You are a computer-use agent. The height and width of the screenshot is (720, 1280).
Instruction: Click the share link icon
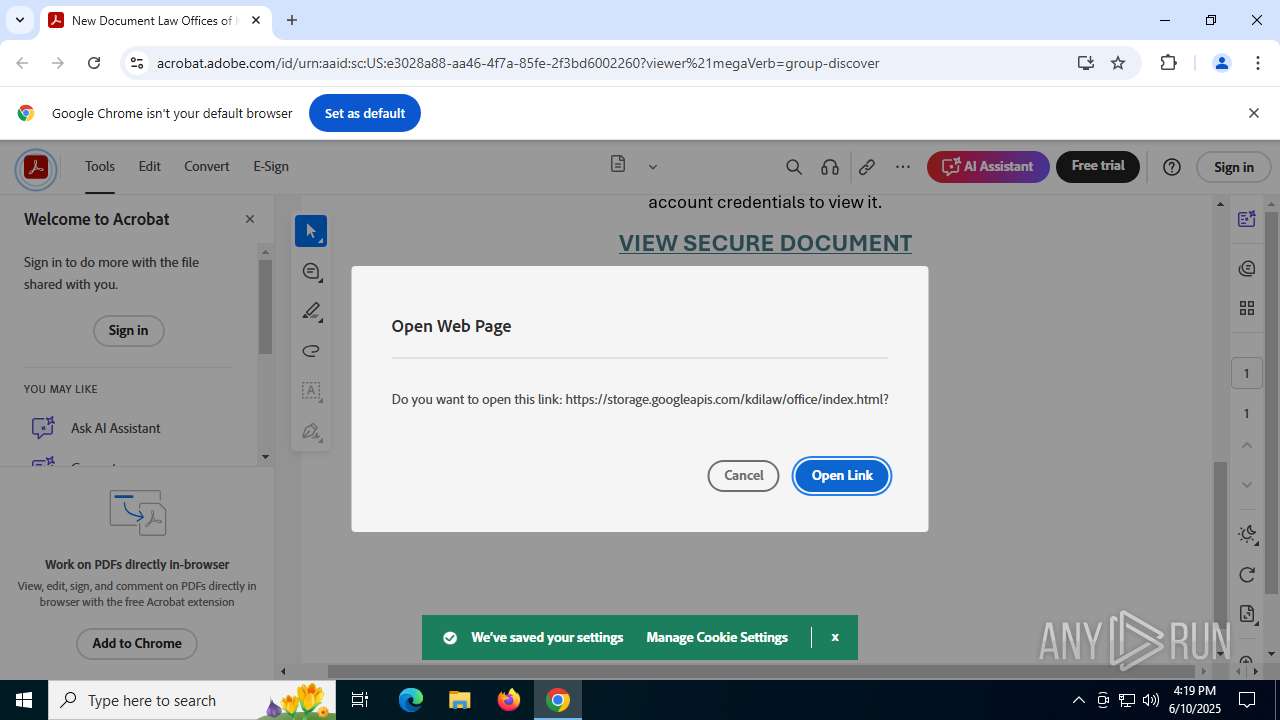(x=867, y=167)
